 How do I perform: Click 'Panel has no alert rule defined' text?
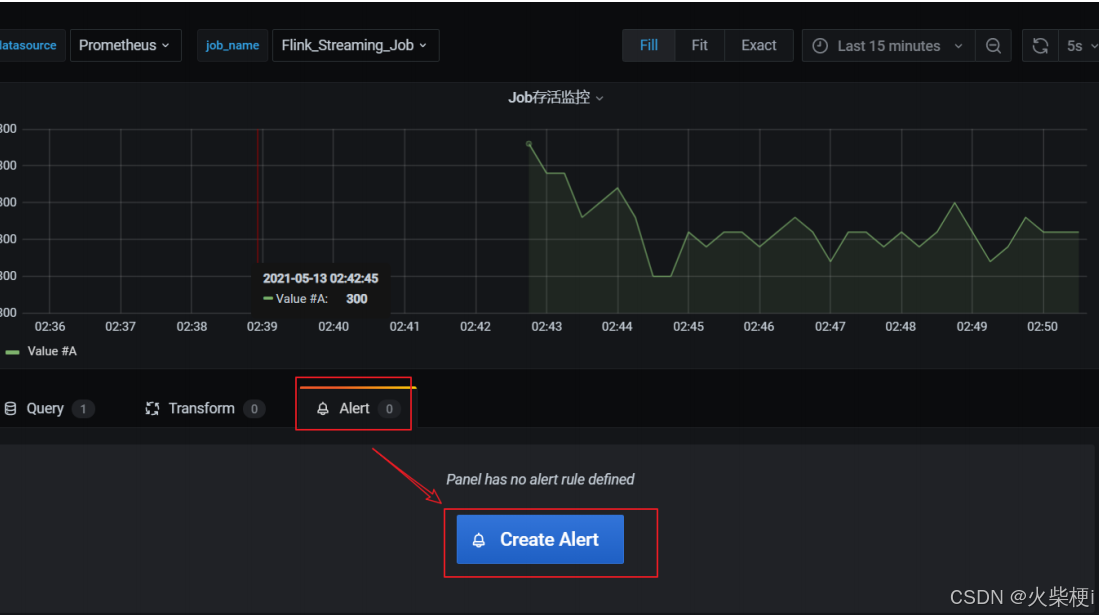pos(540,480)
